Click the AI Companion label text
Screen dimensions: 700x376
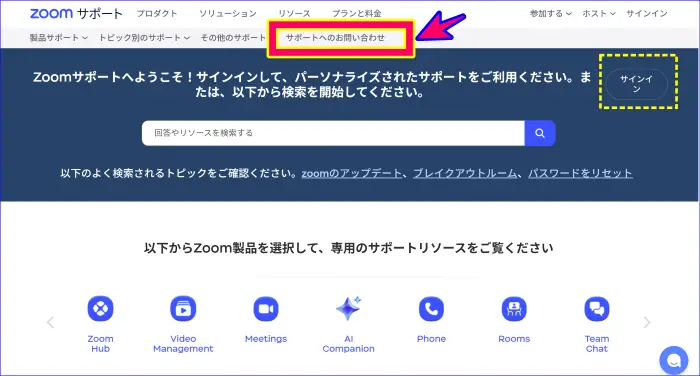(349, 344)
